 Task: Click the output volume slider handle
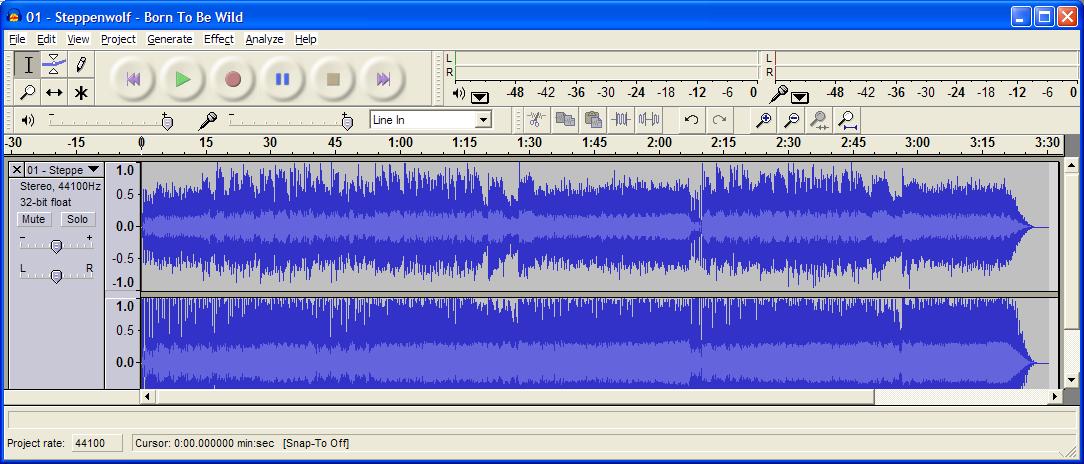click(167, 123)
